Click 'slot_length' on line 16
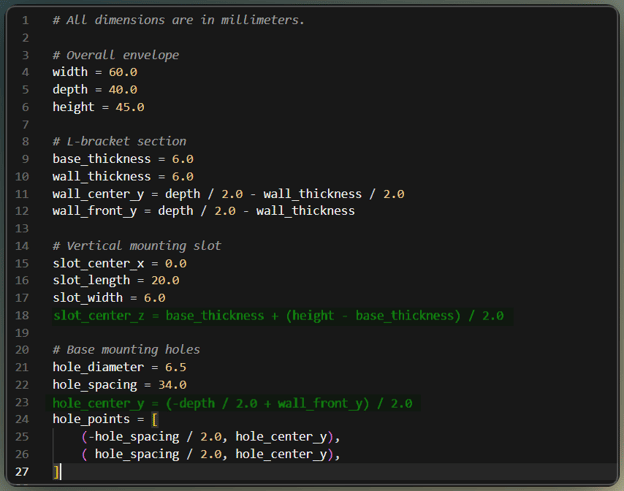Viewport: 624px width, 491px height. click(x=91, y=281)
